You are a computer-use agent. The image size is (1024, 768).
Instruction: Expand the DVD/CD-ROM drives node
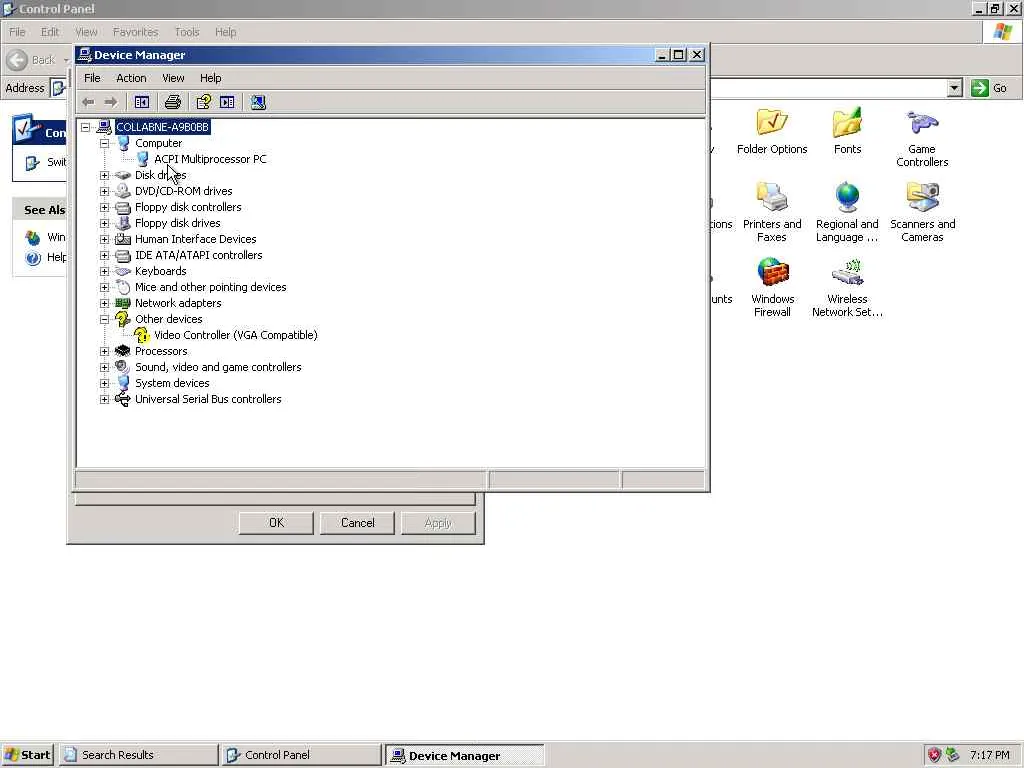click(x=104, y=191)
